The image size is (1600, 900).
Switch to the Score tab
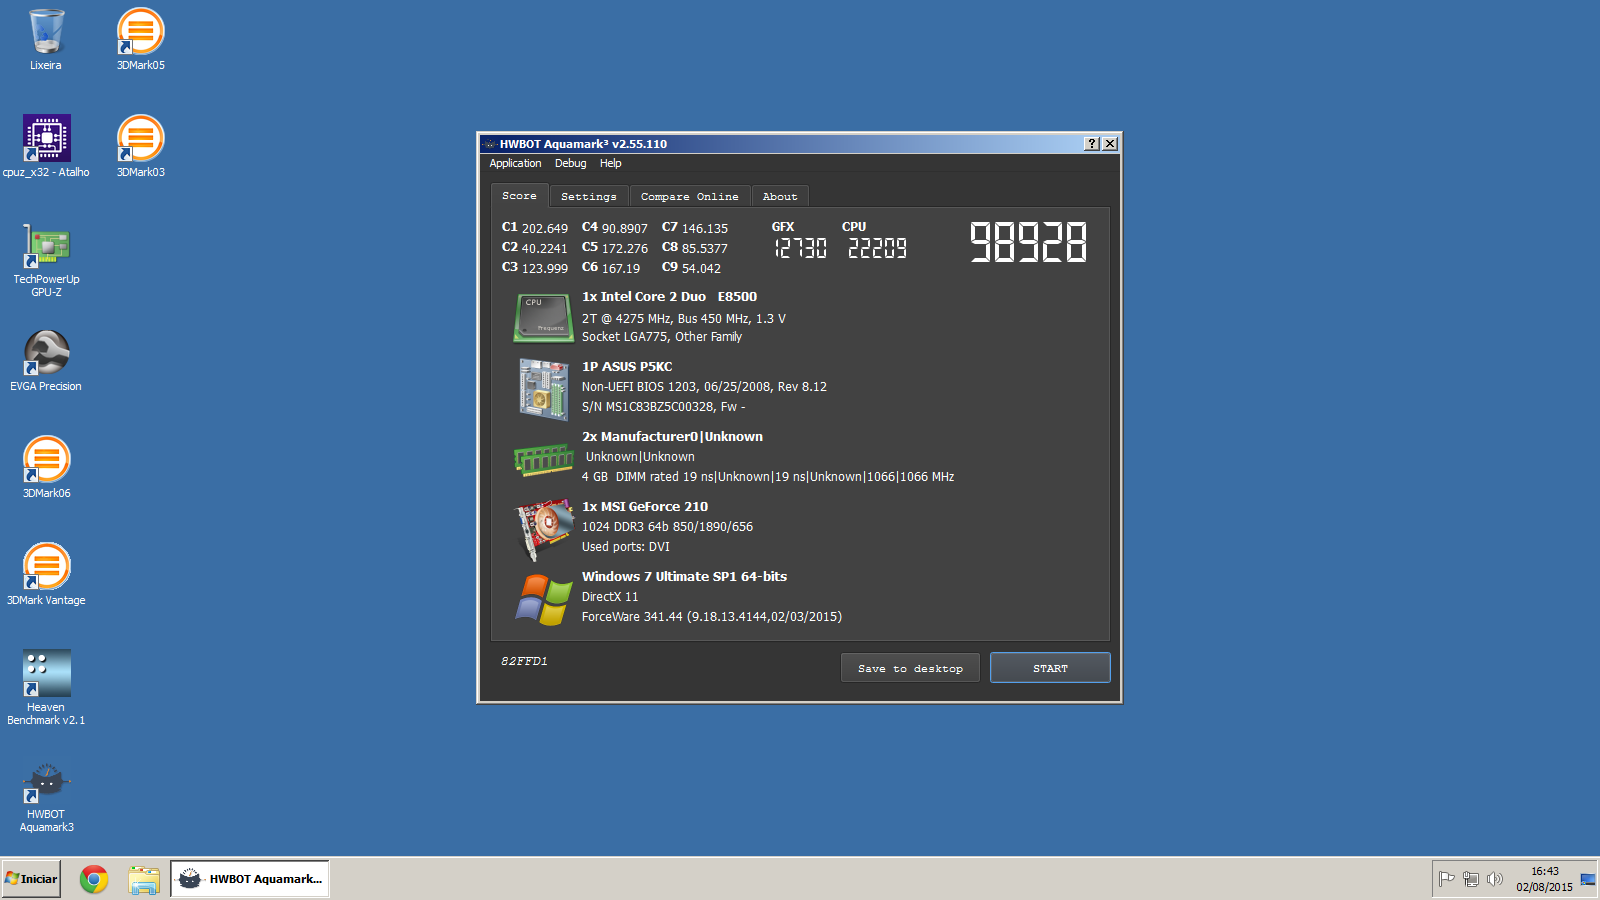[x=519, y=195]
